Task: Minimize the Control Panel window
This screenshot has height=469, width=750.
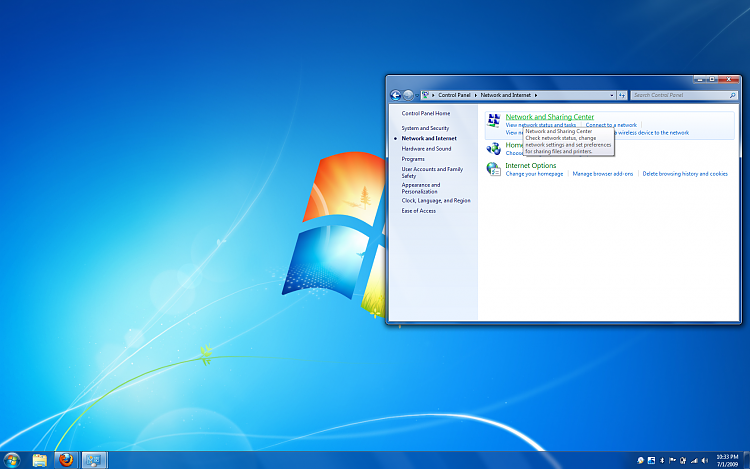Action: (700, 79)
